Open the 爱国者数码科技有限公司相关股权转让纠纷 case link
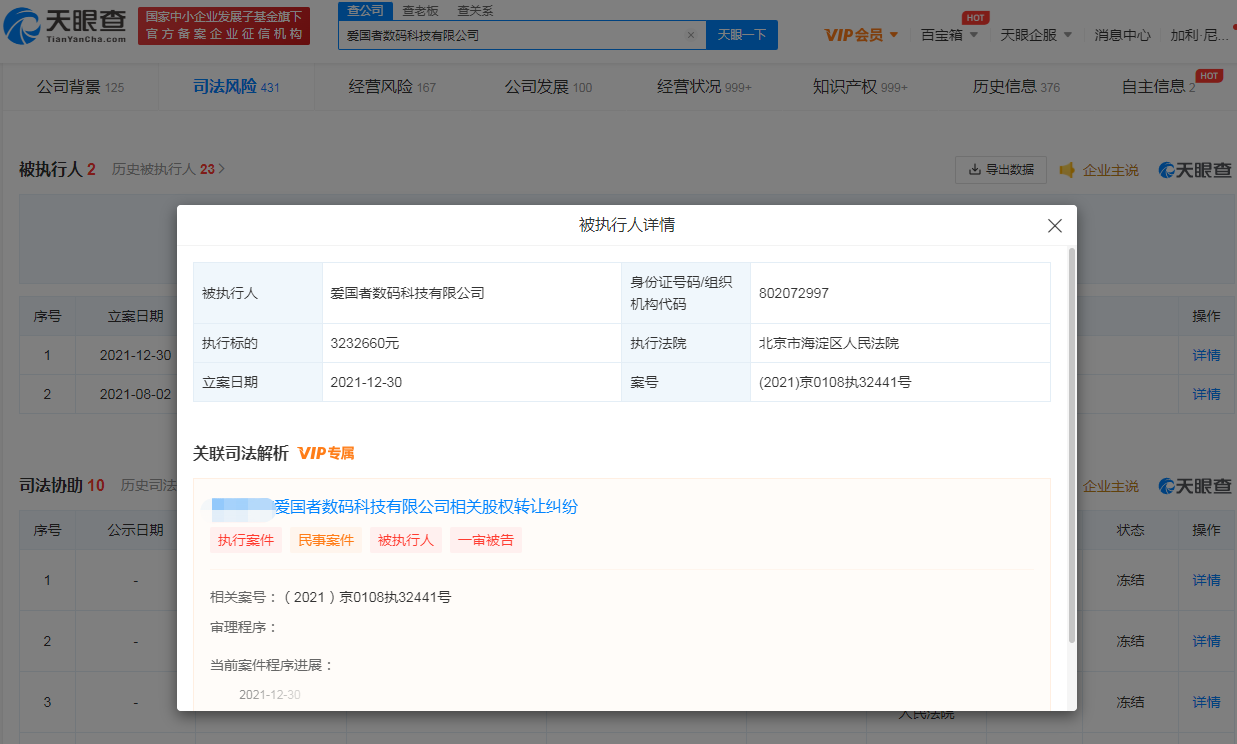Viewport: 1237px width, 744px height. [x=426, y=507]
